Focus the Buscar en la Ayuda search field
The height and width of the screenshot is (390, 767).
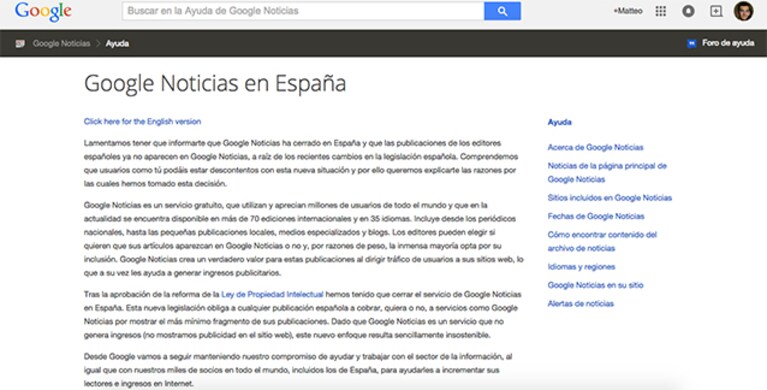click(x=303, y=11)
